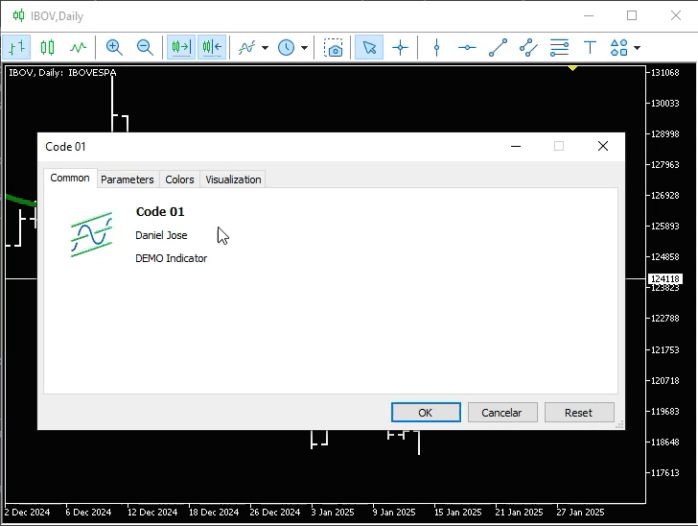Click the Reset button
This screenshot has width=698, height=526.
tap(579, 413)
